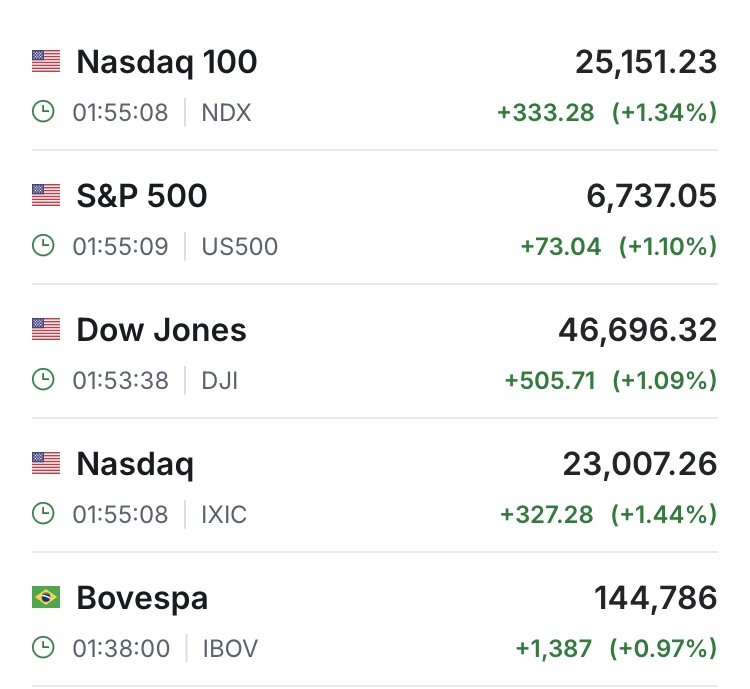This screenshot has height=689, width=750.
Task: Click the NDX ticker symbol
Action: [226, 112]
